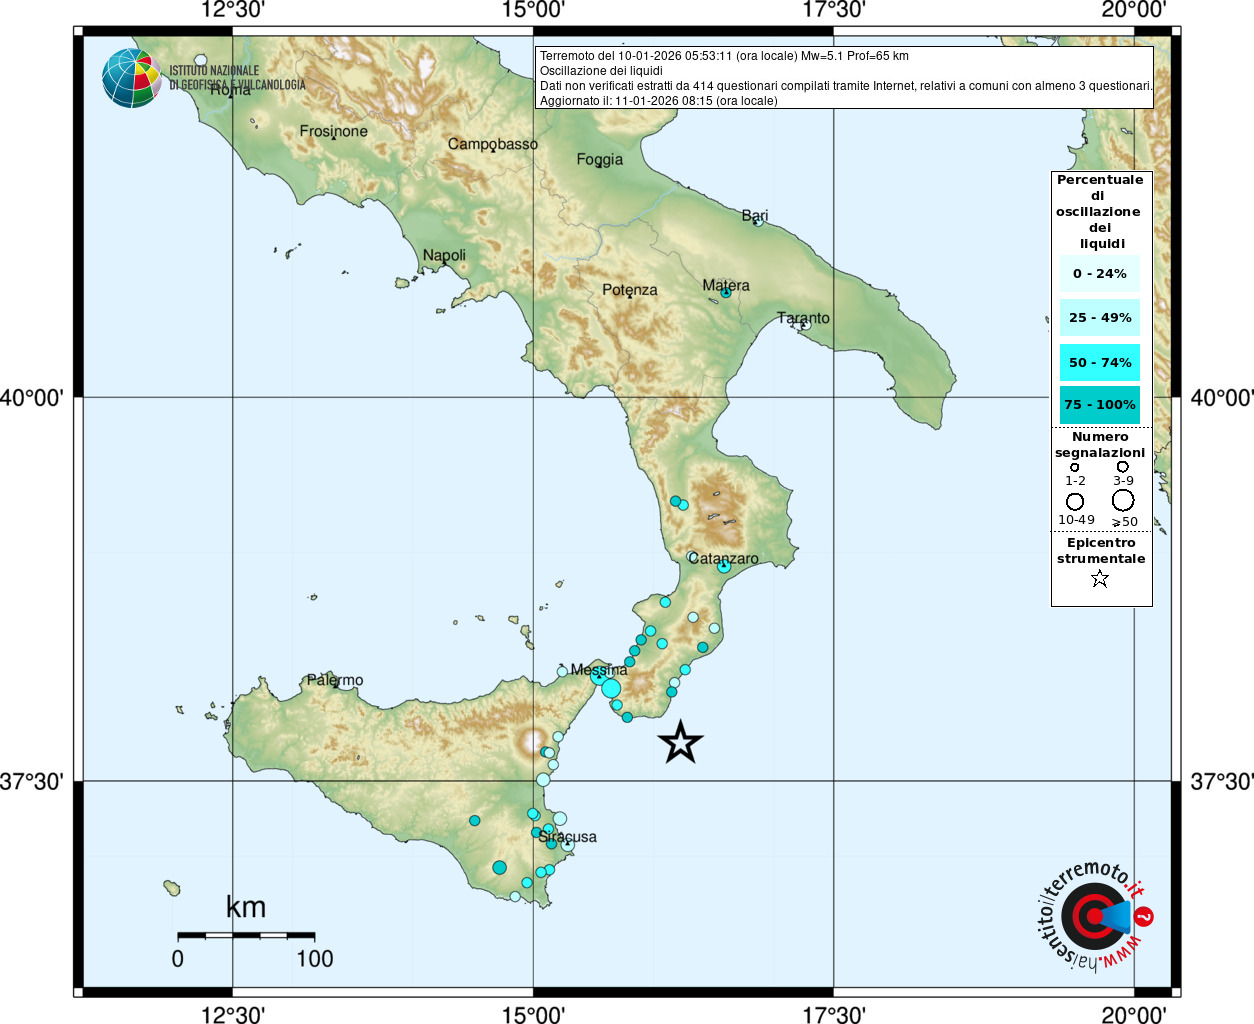This screenshot has height=1024, width=1254.
Task: Click the teal marker at Matera
Action: click(x=726, y=293)
